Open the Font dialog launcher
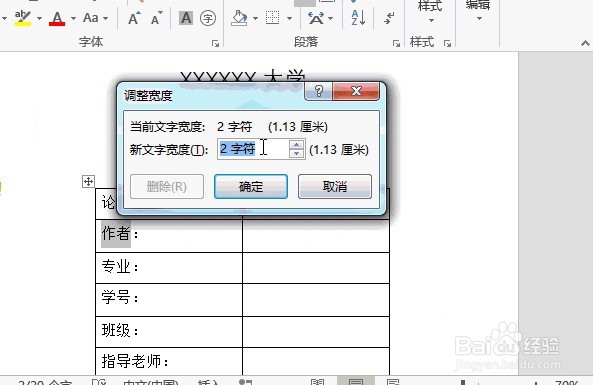The image size is (593, 385). [216, 44]
